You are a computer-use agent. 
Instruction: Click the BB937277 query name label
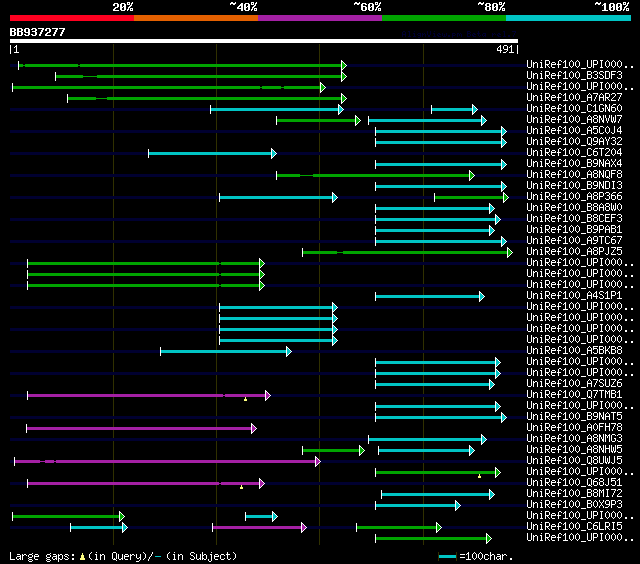pyautogui.click(x=37, y=32)
